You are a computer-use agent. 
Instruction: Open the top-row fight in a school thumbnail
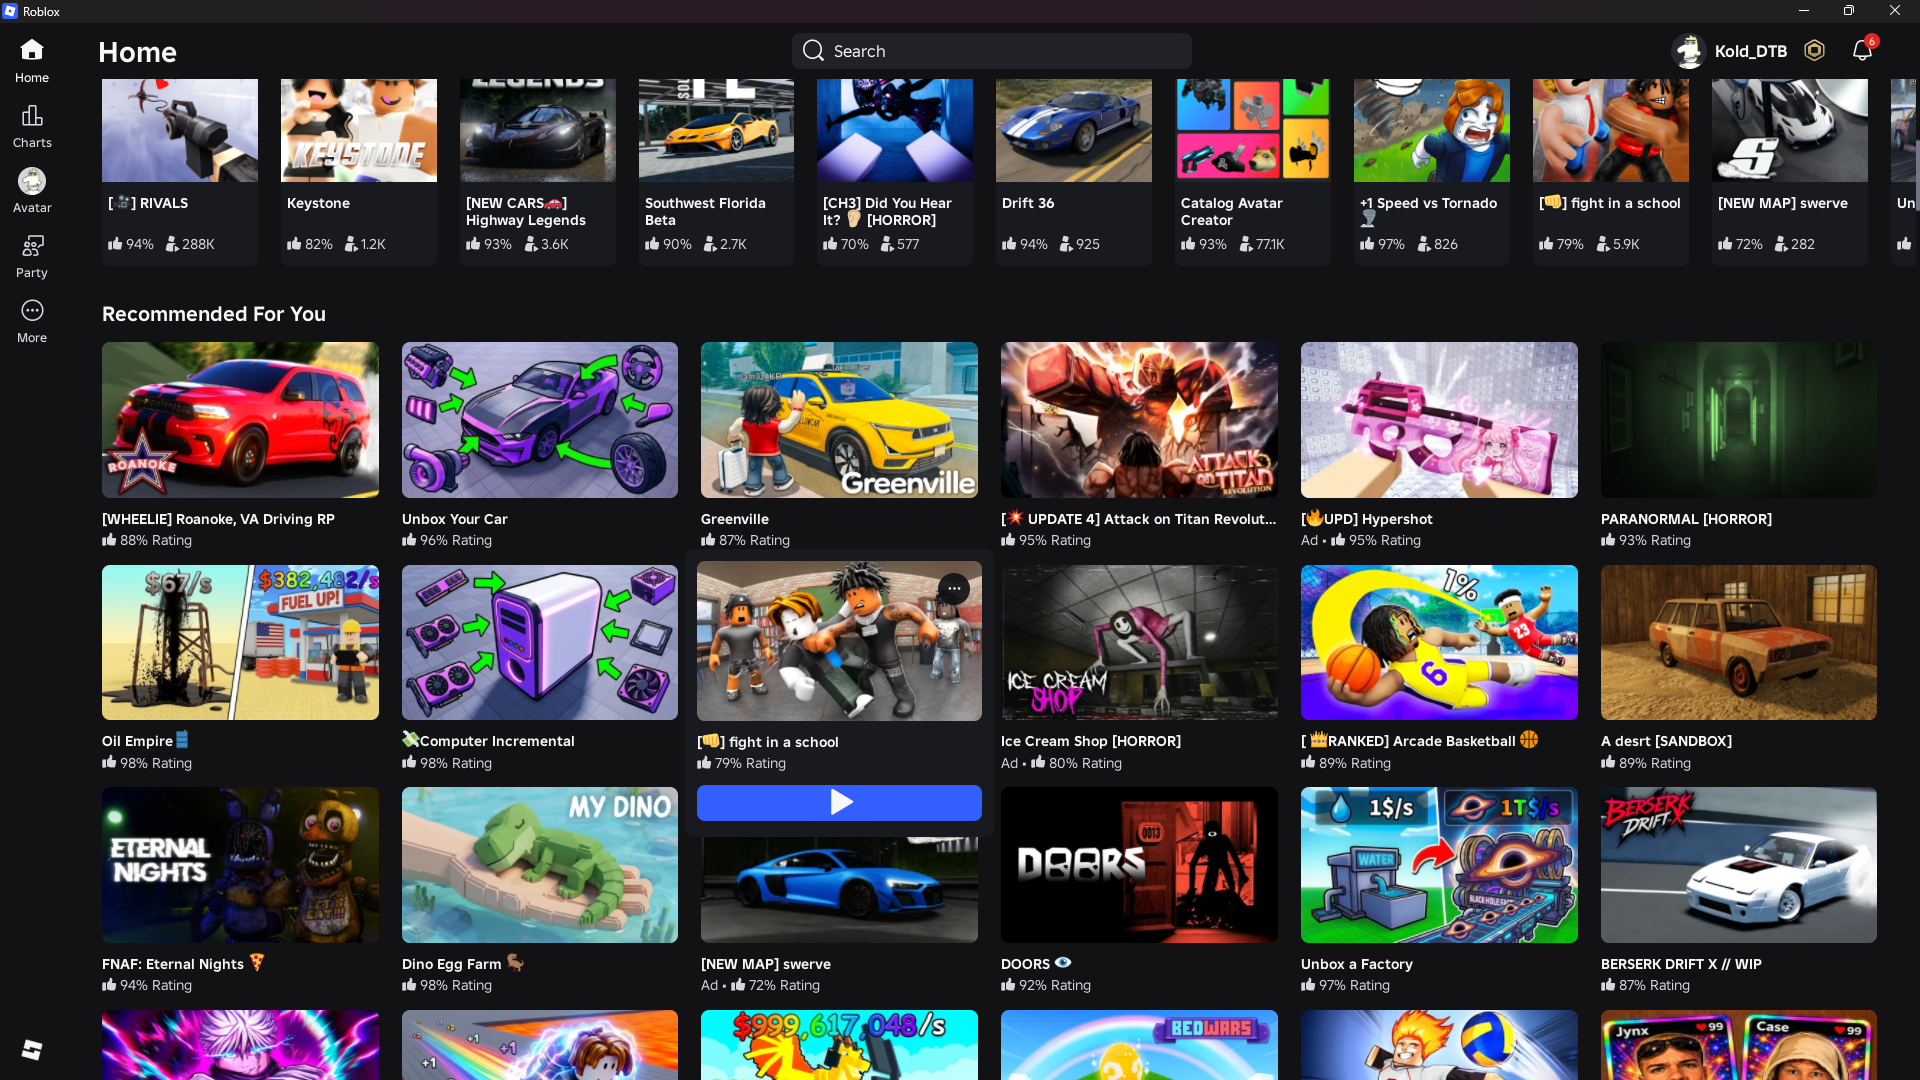(1611, 130)
